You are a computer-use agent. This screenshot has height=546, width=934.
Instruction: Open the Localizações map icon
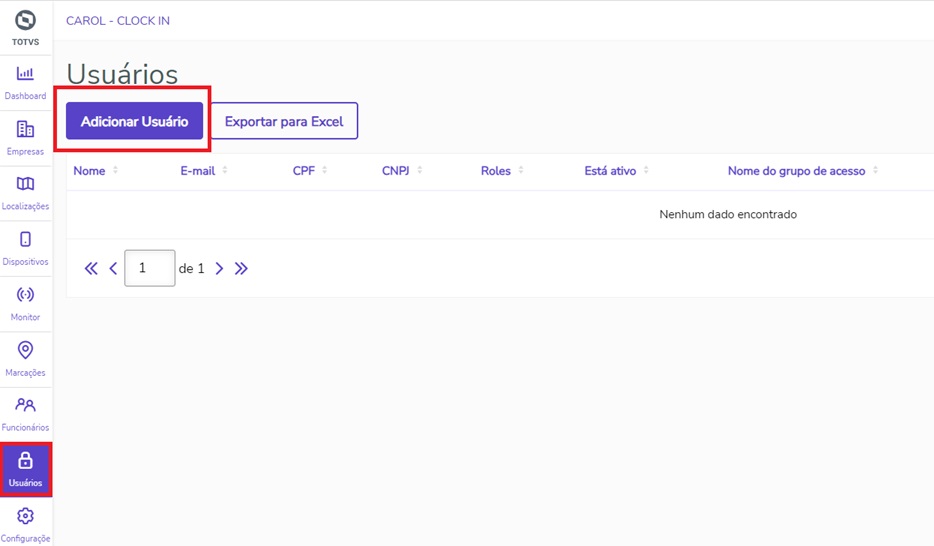25,184
